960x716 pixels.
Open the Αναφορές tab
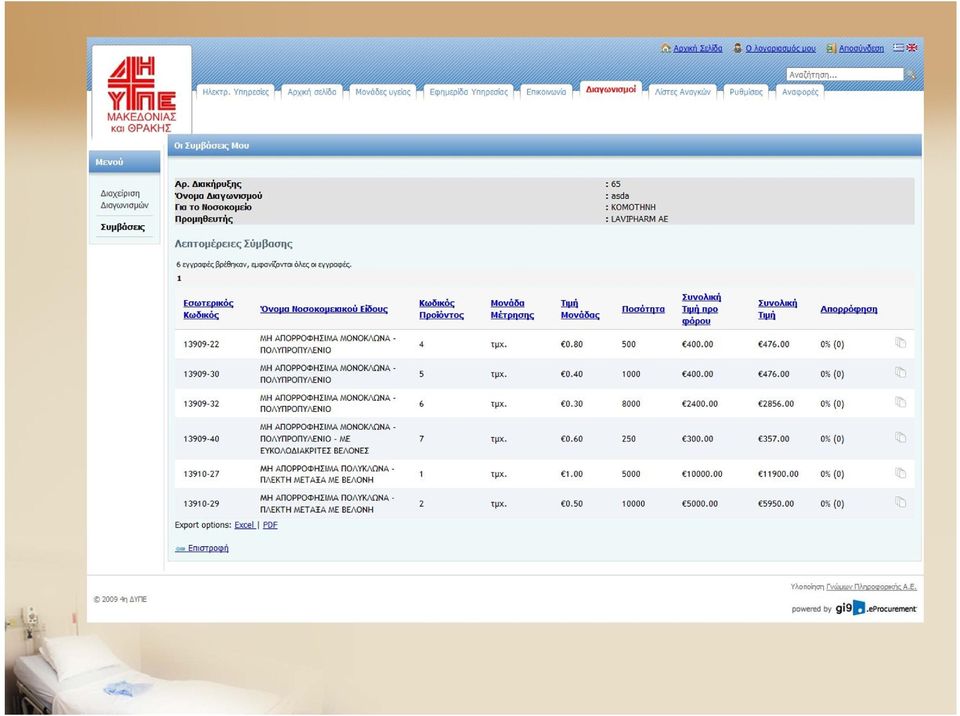coord(800,92)
